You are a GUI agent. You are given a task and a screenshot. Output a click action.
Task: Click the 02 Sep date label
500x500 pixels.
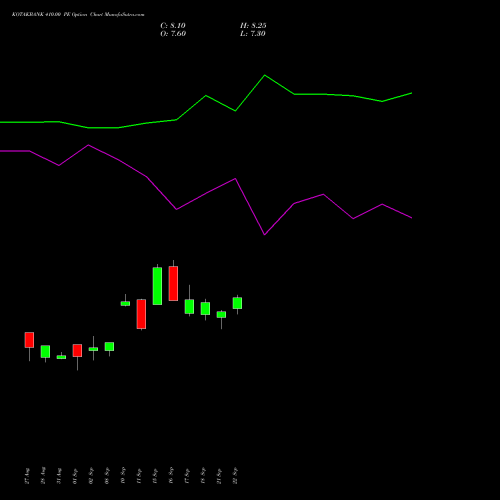(91, 476)
